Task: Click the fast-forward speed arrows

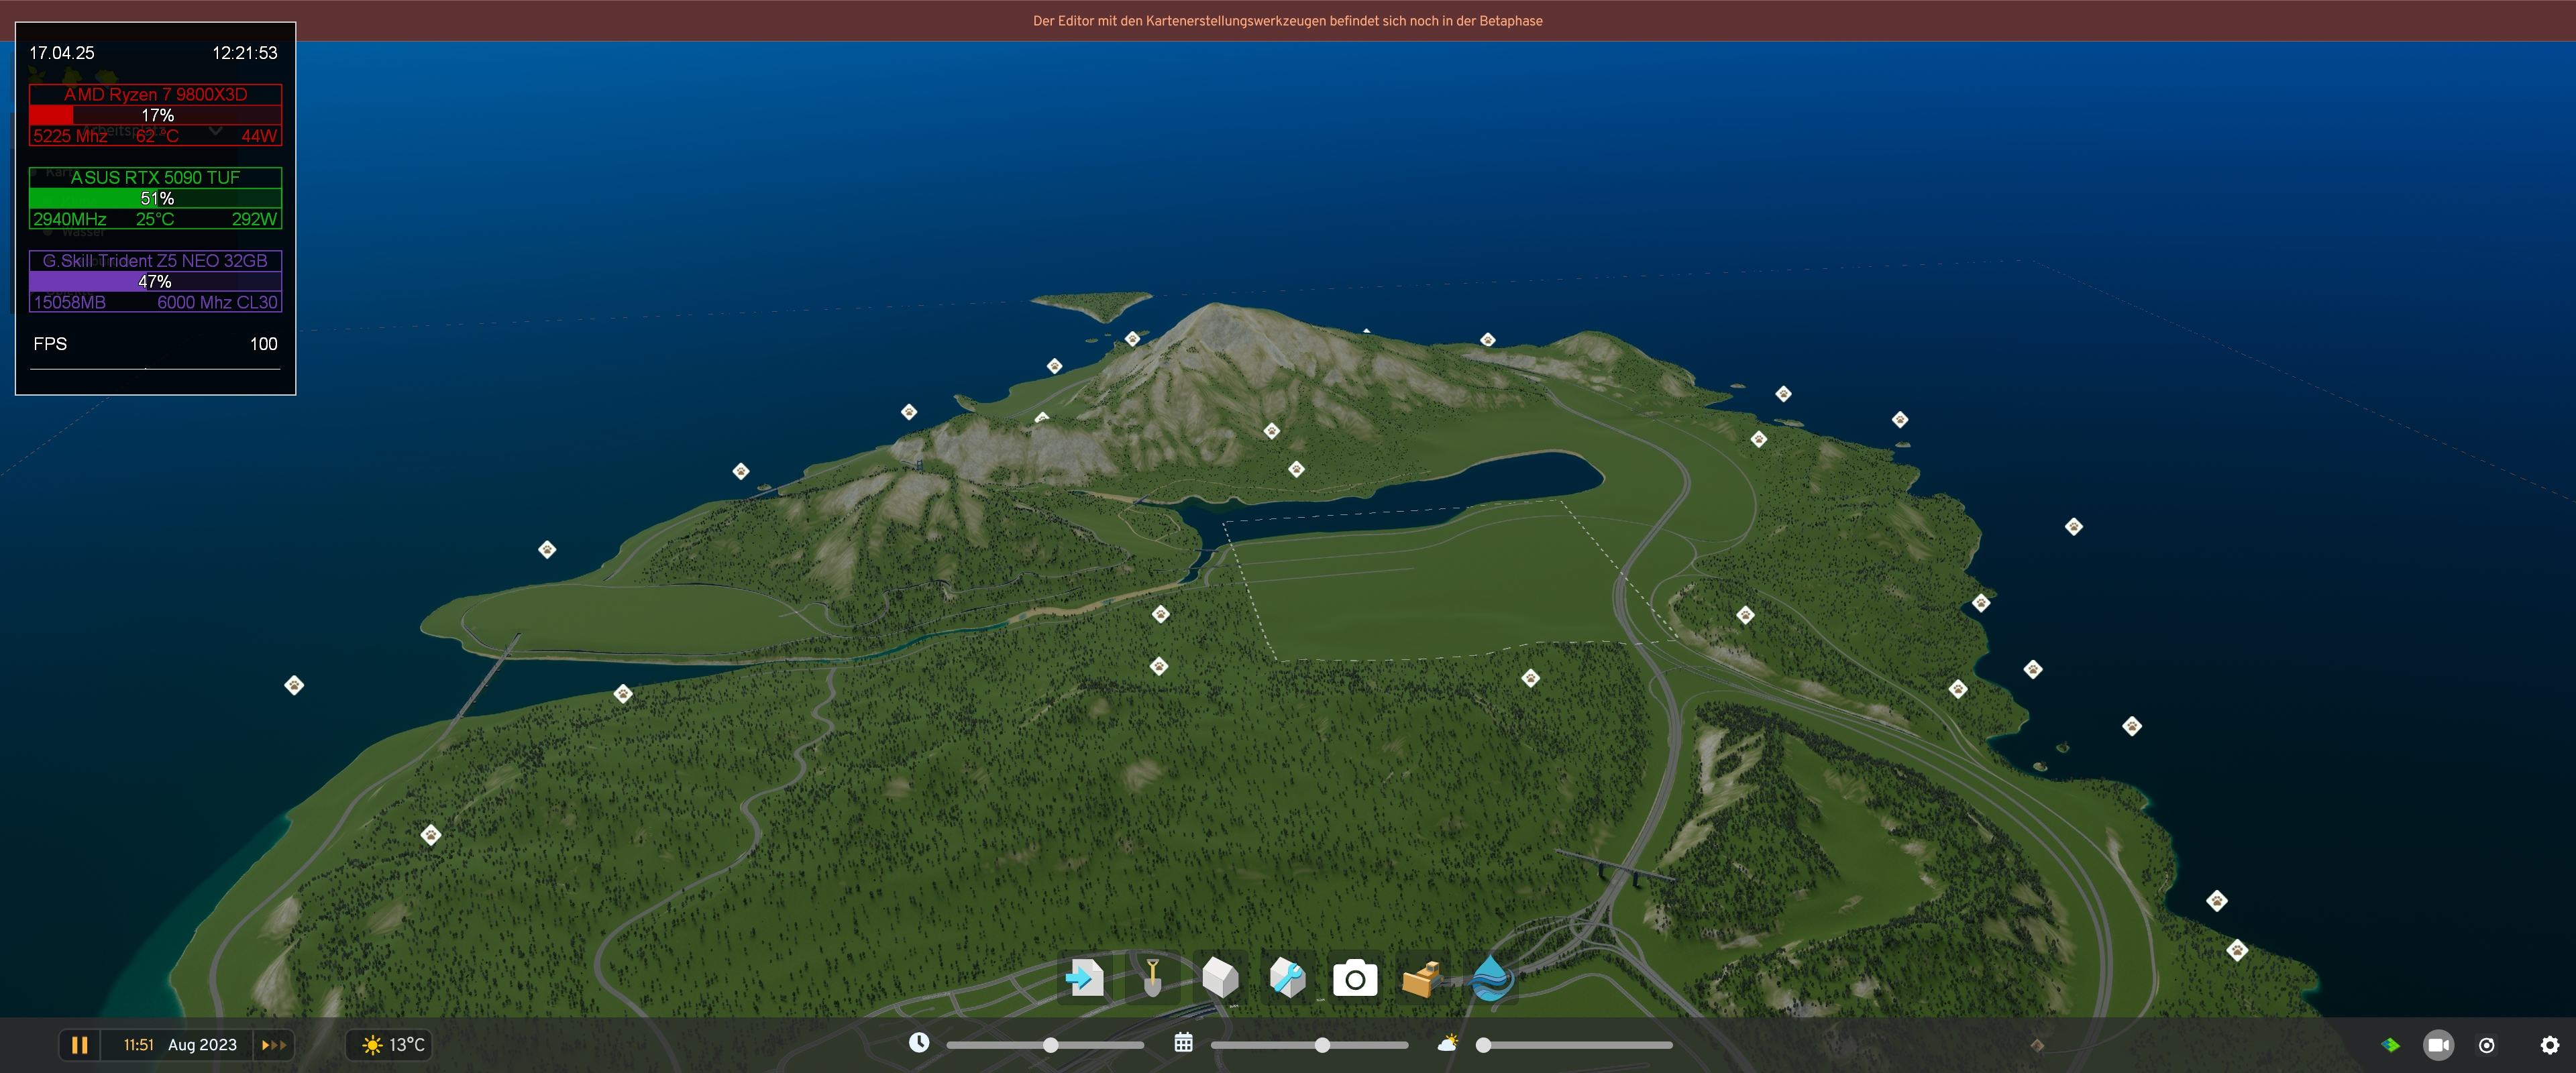Action: click(x=274, y=1045)
